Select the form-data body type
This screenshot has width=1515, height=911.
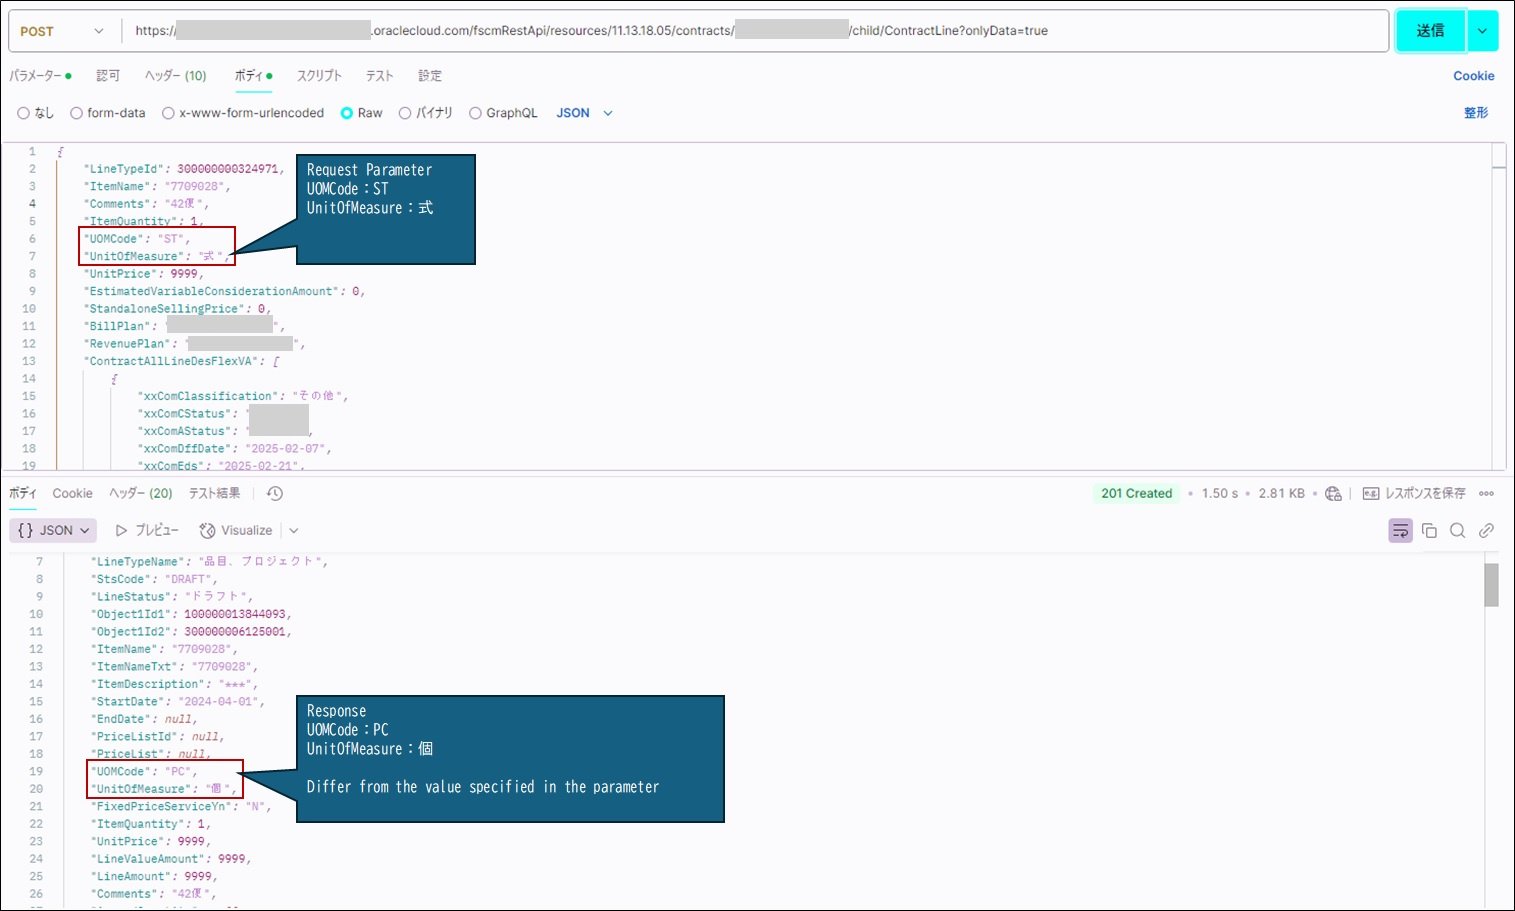coord(108,112)
